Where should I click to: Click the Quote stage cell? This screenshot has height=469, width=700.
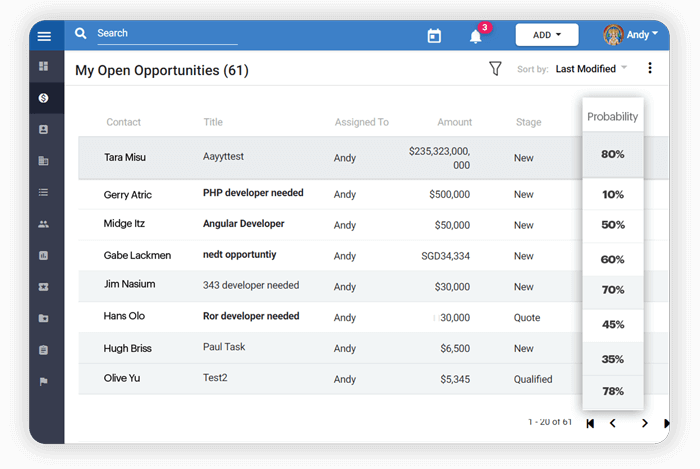click(x=527, y=318)
